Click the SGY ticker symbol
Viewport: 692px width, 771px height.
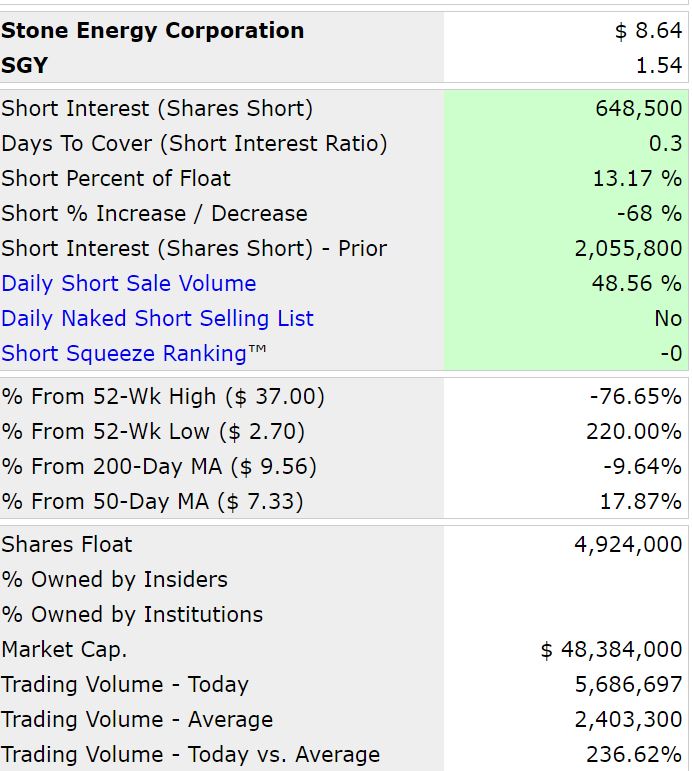tap(25, 65)
